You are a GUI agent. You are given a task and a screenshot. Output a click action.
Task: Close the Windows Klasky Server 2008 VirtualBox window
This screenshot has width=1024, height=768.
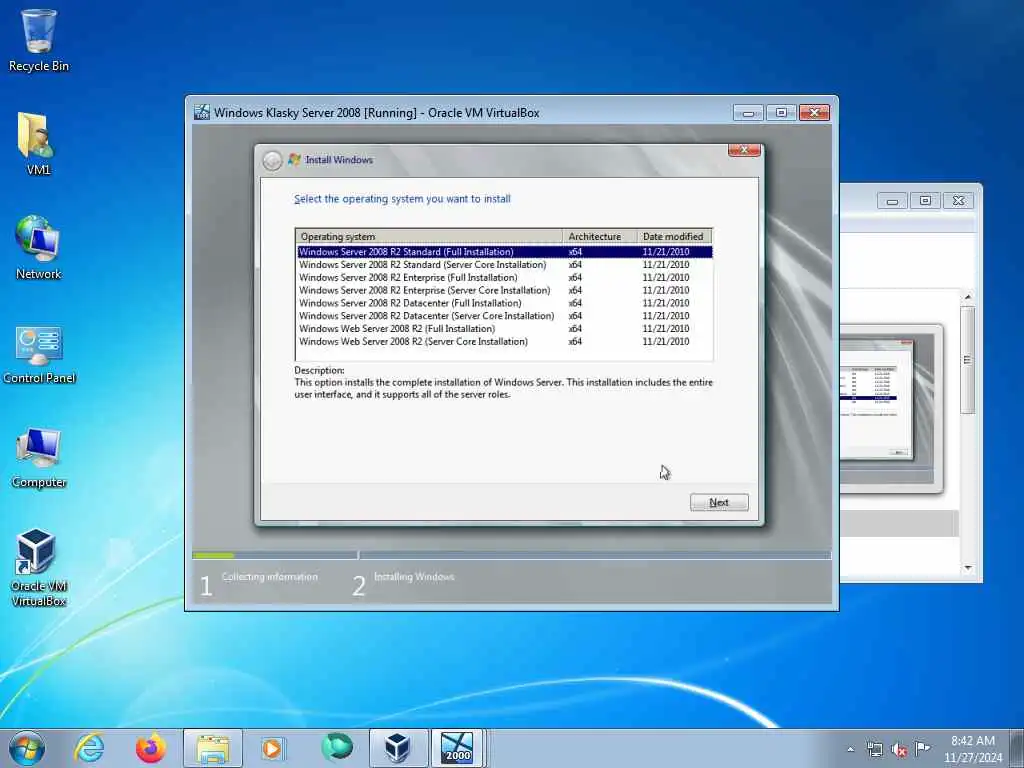(x=814, y=113)
